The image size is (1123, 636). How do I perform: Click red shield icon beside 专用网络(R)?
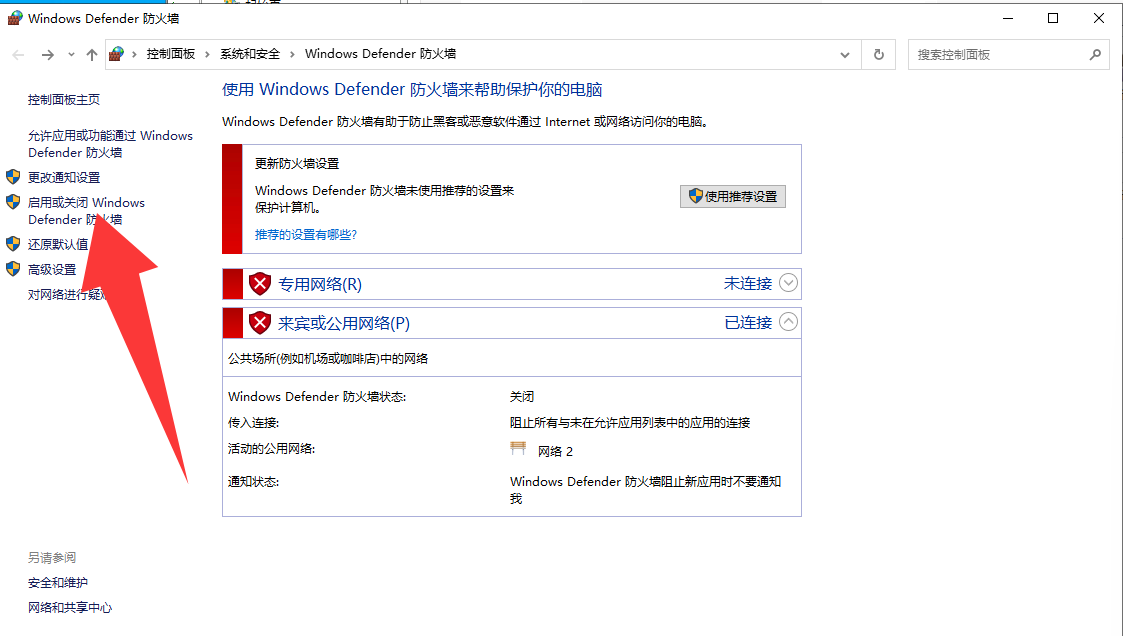pos(260,284)
